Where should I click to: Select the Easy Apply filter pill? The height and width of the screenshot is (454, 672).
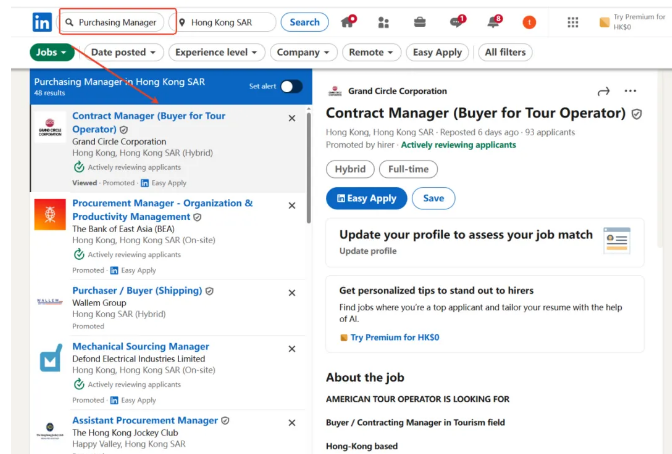(x=437, y=52)
